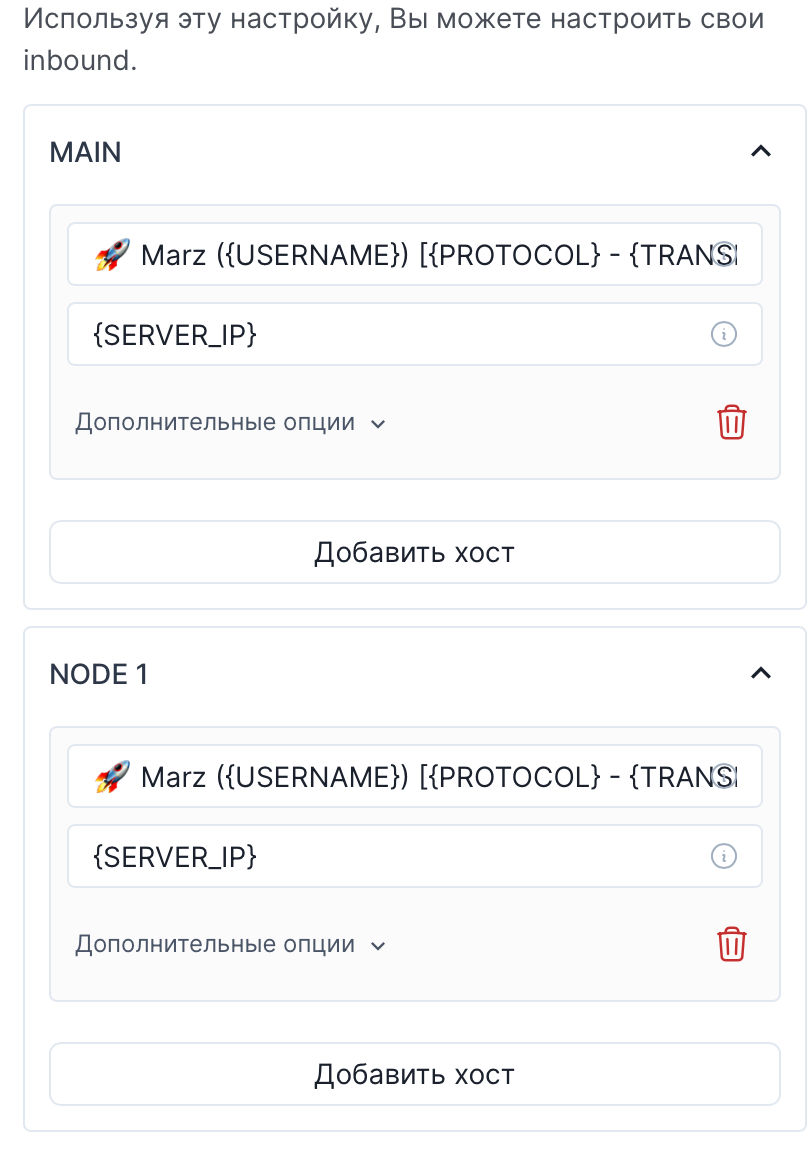Click Добавить хост button in NODE 1
This screenshot has width=810, height=1152.
[x=415, y=1074]
